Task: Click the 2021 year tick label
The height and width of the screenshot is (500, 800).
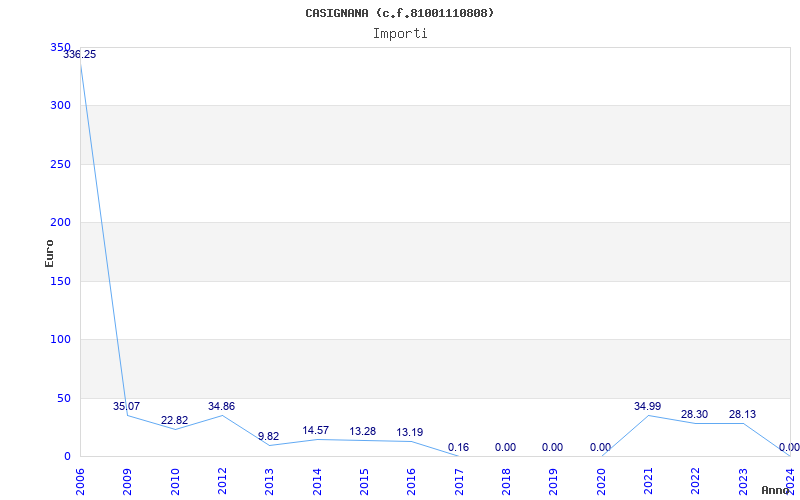Action: click(648, 482)
